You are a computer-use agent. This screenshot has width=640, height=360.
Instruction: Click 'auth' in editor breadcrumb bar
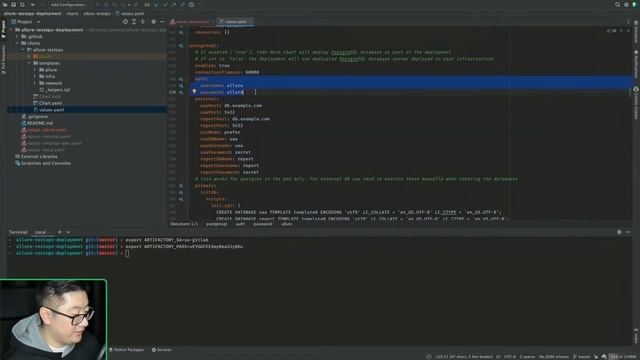point(240,224)
